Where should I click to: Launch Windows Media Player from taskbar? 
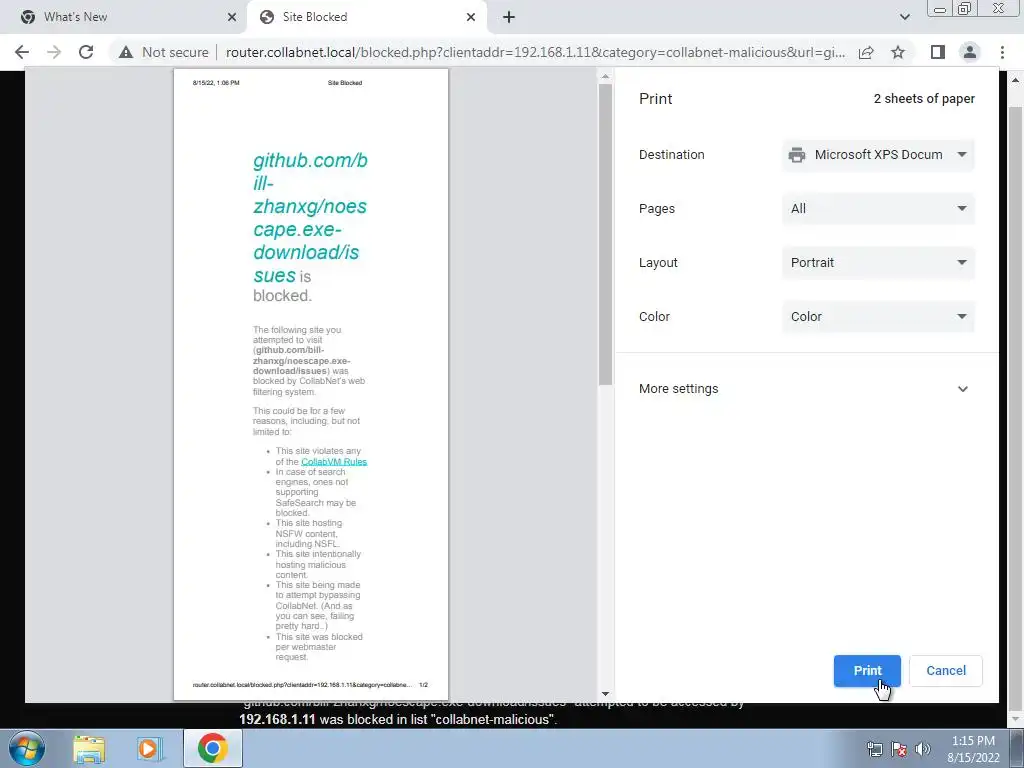tap(149, 749)
